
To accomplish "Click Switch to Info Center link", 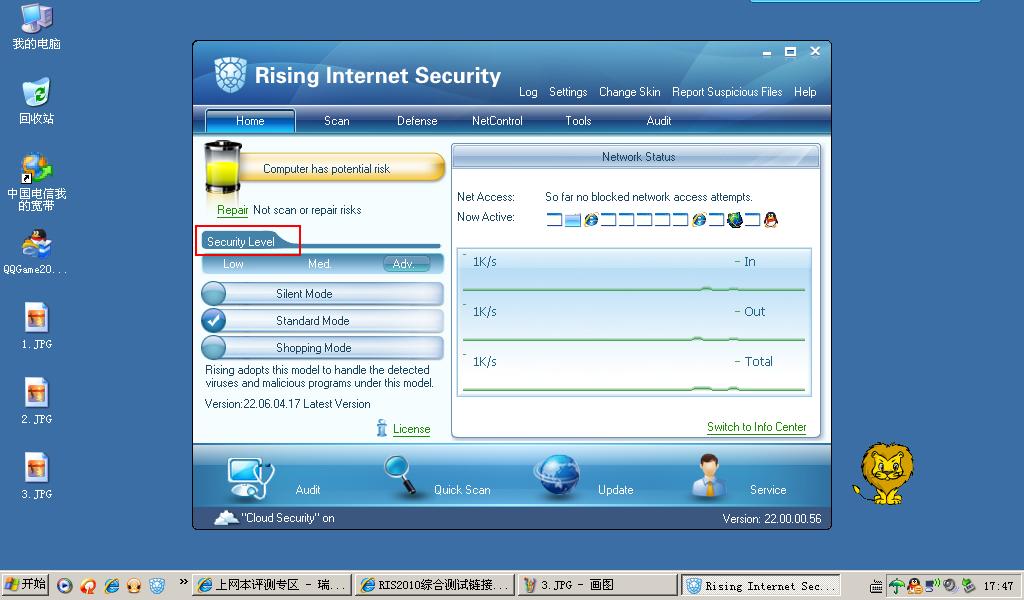I will click(756, 427).
